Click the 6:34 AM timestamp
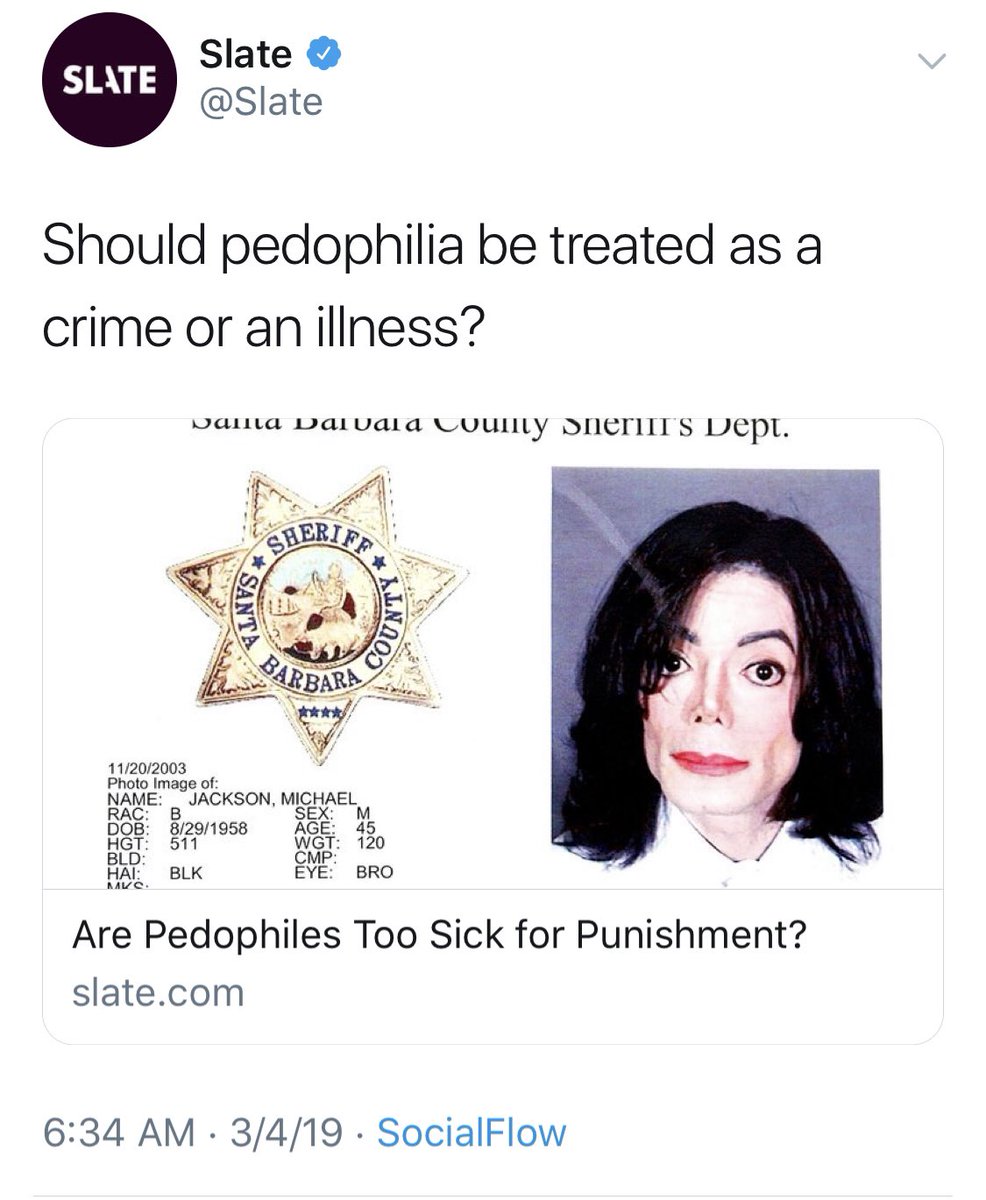Screen dimensions: 986x1200 120,1133
